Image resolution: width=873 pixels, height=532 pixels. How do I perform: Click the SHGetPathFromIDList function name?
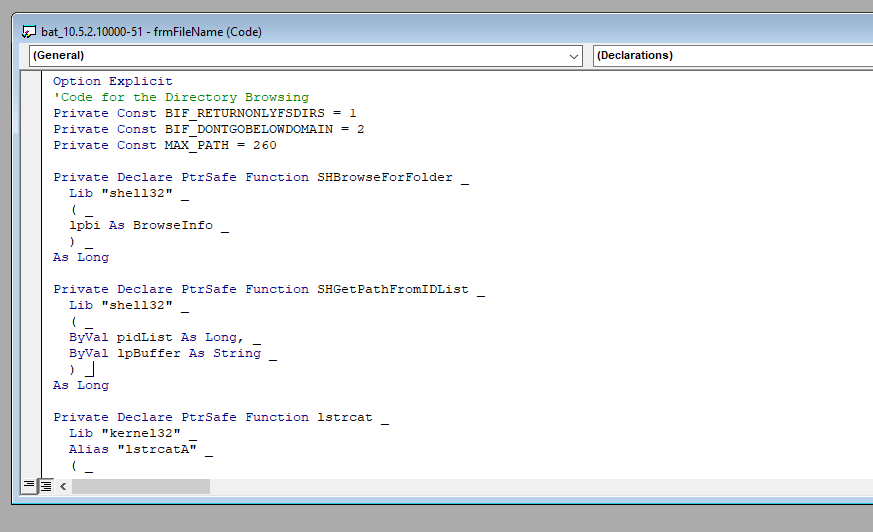click(393, 289)
